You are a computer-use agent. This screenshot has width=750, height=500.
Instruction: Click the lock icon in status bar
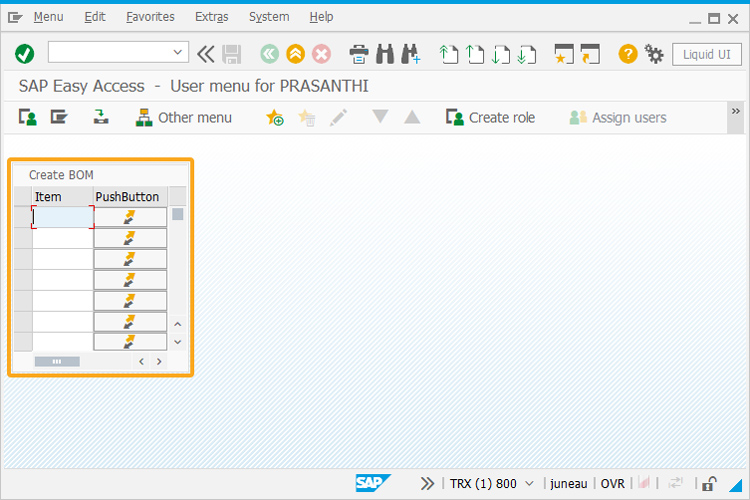tap(709, 484)
